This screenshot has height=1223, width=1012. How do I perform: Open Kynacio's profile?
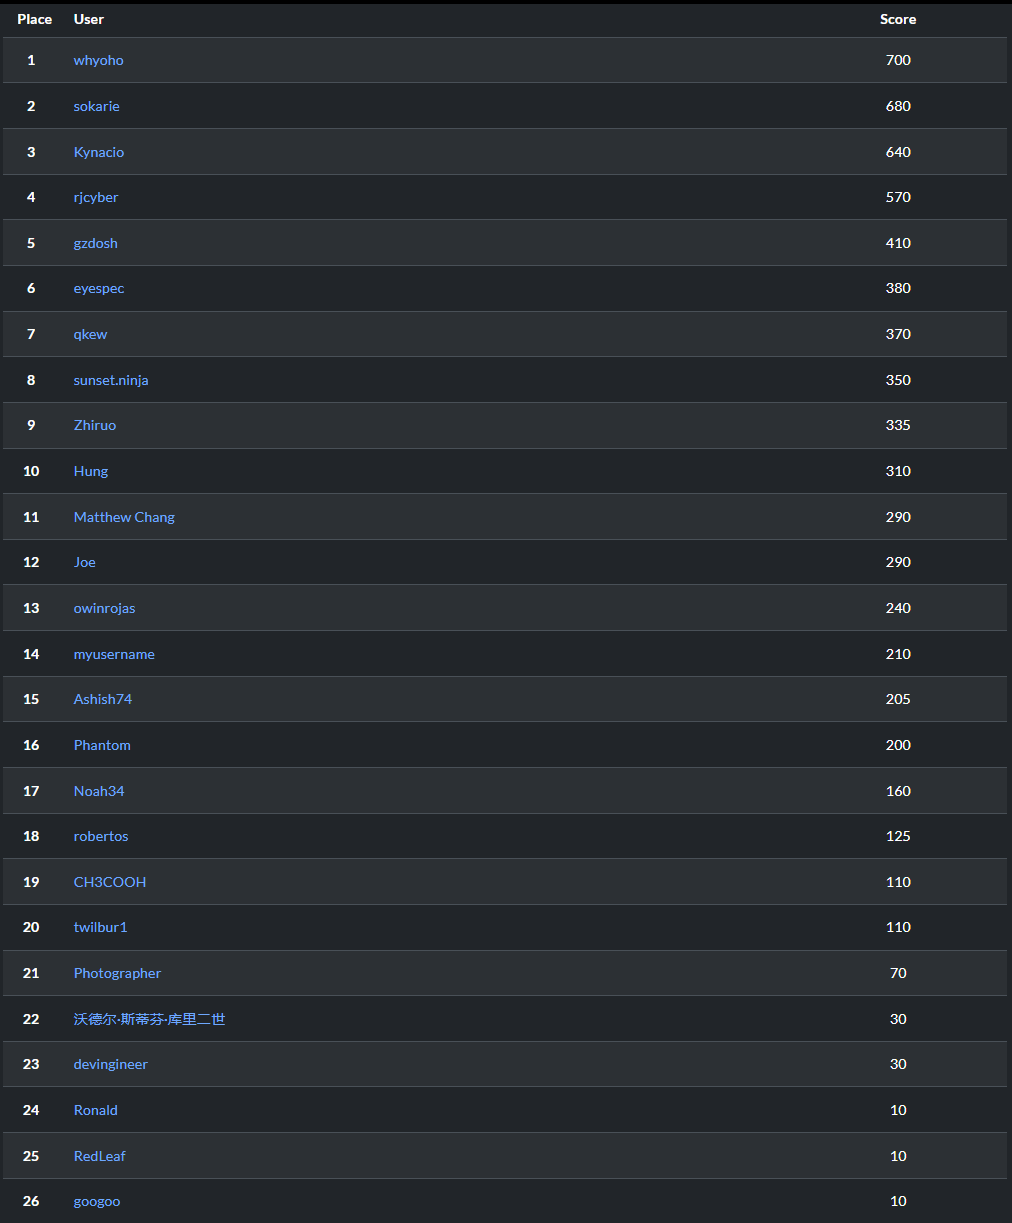[98, 152]
